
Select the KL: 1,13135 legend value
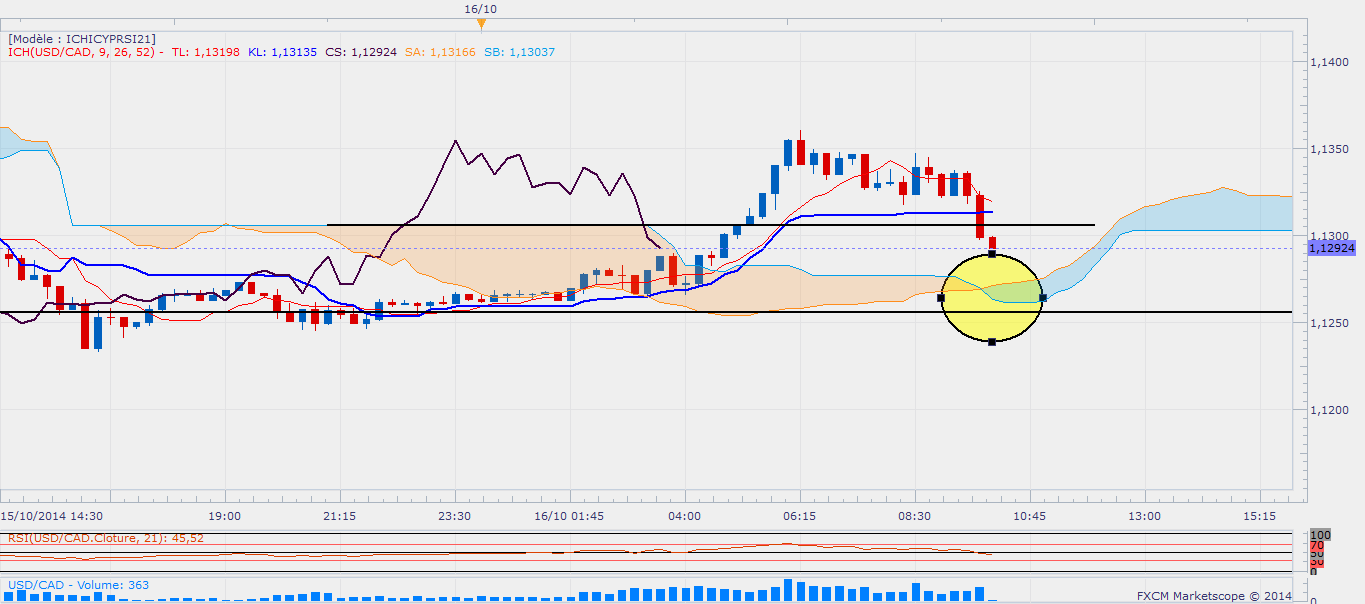[x=281, y=52]
